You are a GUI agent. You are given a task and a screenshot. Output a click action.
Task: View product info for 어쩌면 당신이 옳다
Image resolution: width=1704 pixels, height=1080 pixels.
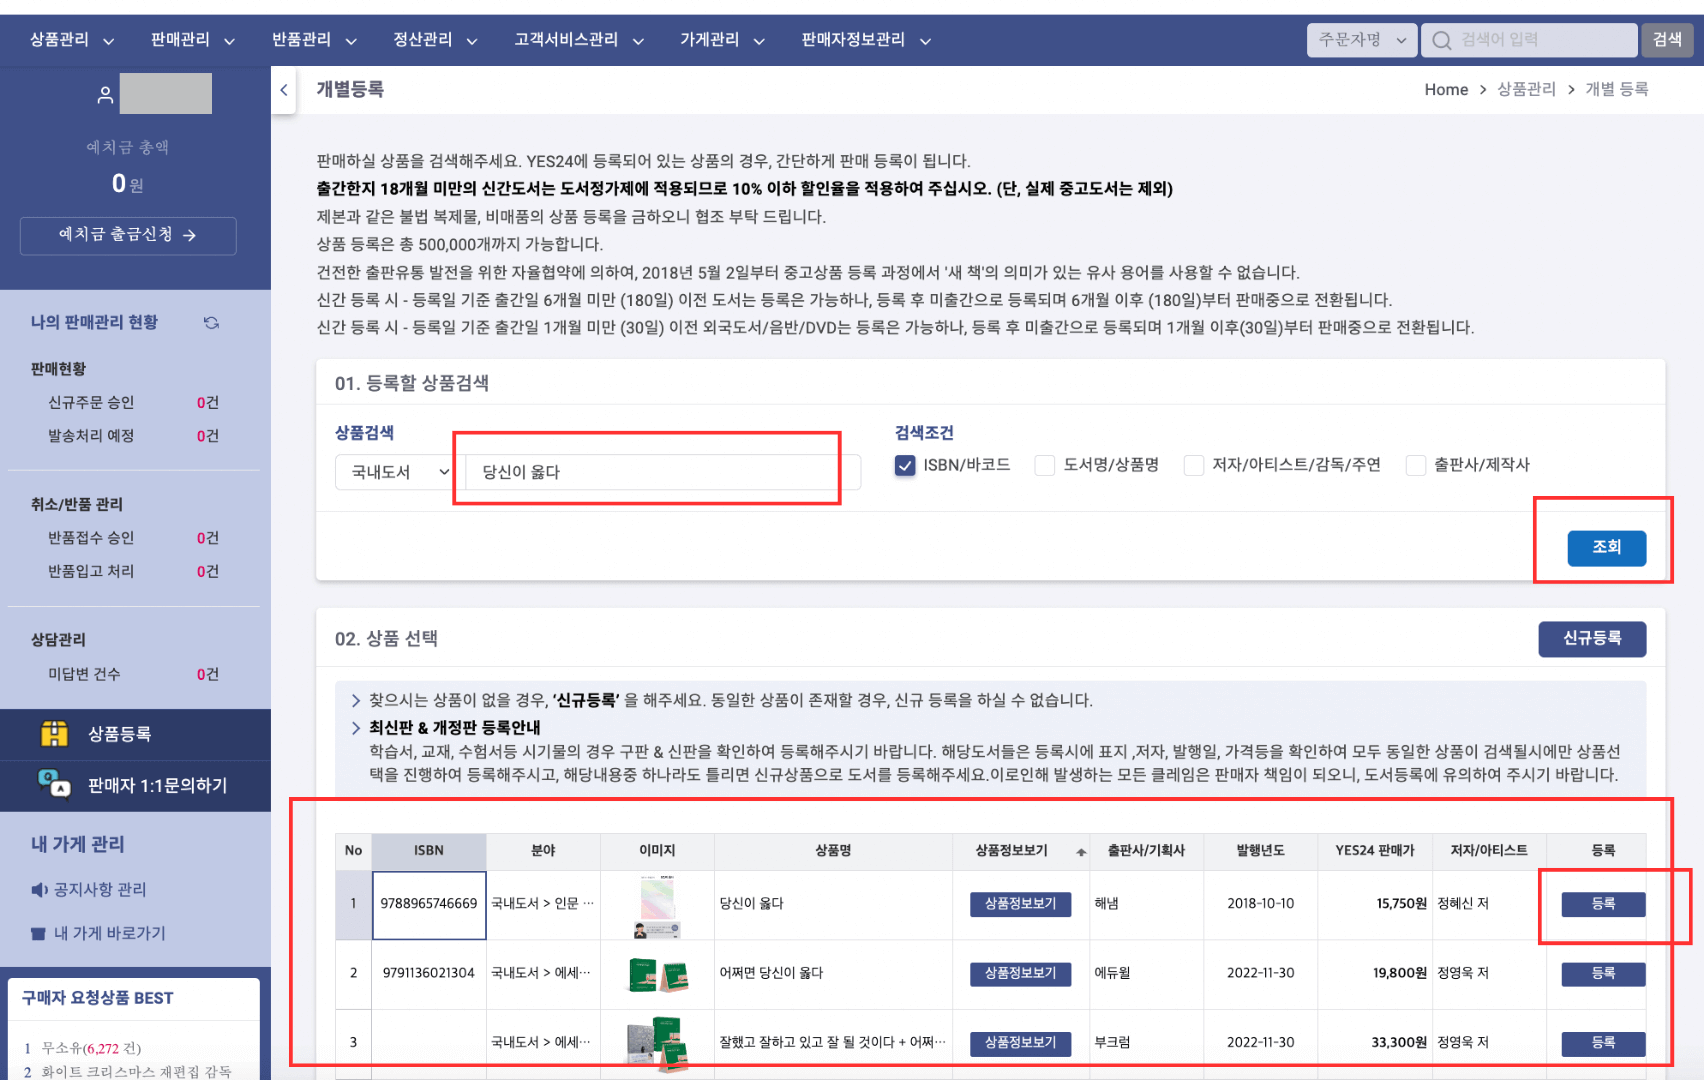(x=1020, y=974)
